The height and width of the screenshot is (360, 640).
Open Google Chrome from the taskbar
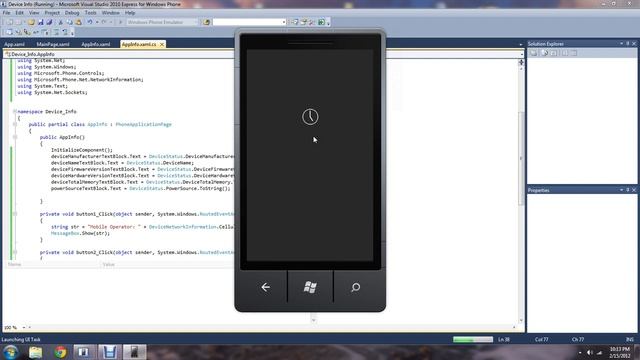60,352
